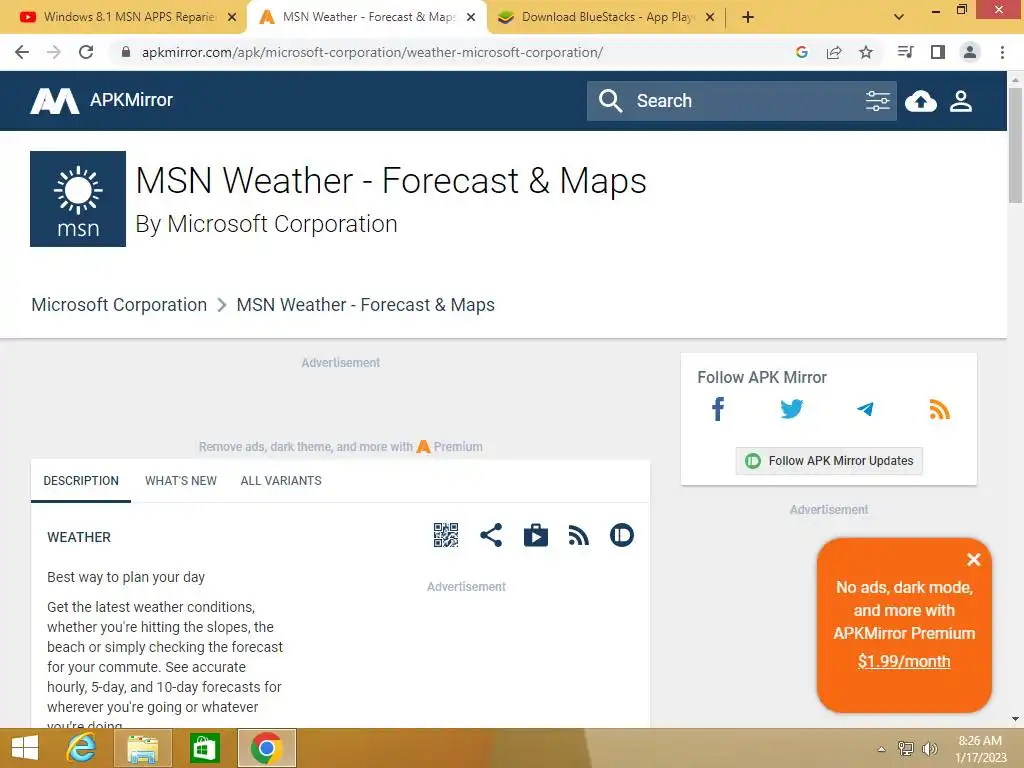The image size is (1024, 768).
Task: Reload the current page
Action: 86,52
